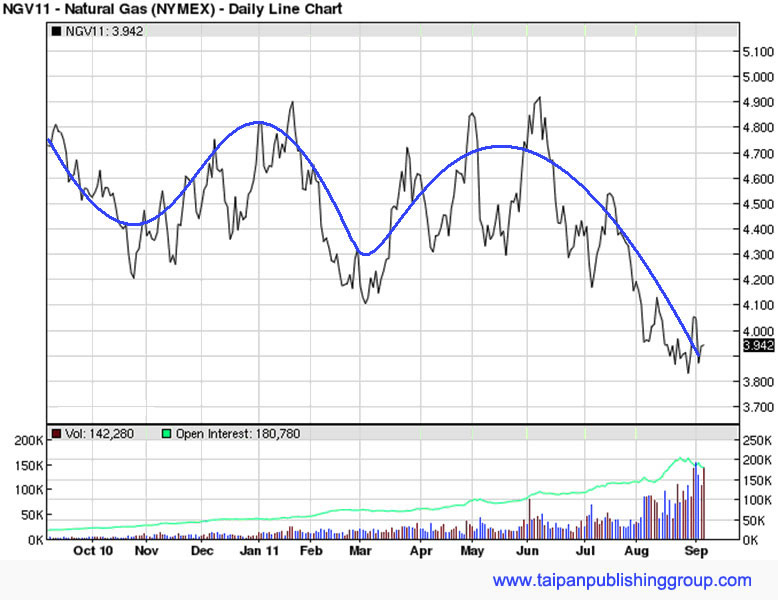The image size is (778, 600).
Task: Click the 50K right open interest axis label
Action: tap(754, 521)
